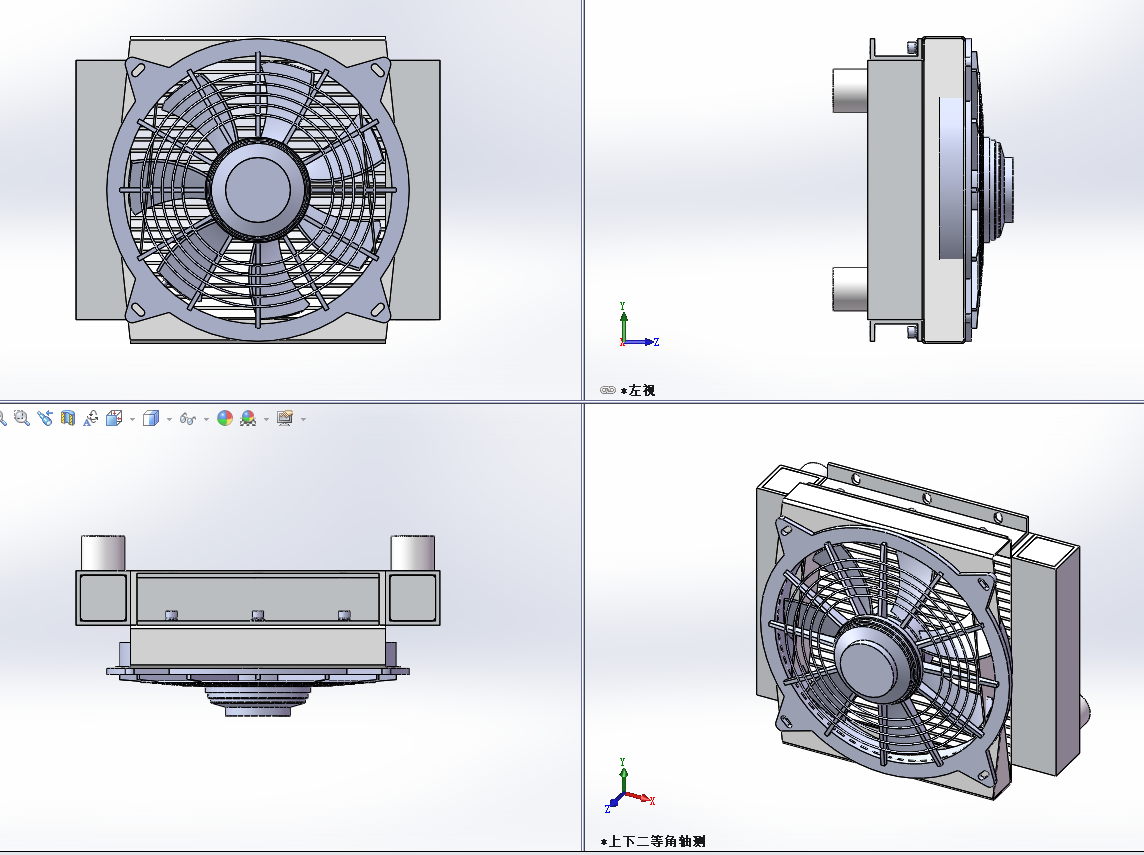This screenshot has width=1144, height=855.
Task: Click the Apply Scene icon
Action: click(248, 418)
